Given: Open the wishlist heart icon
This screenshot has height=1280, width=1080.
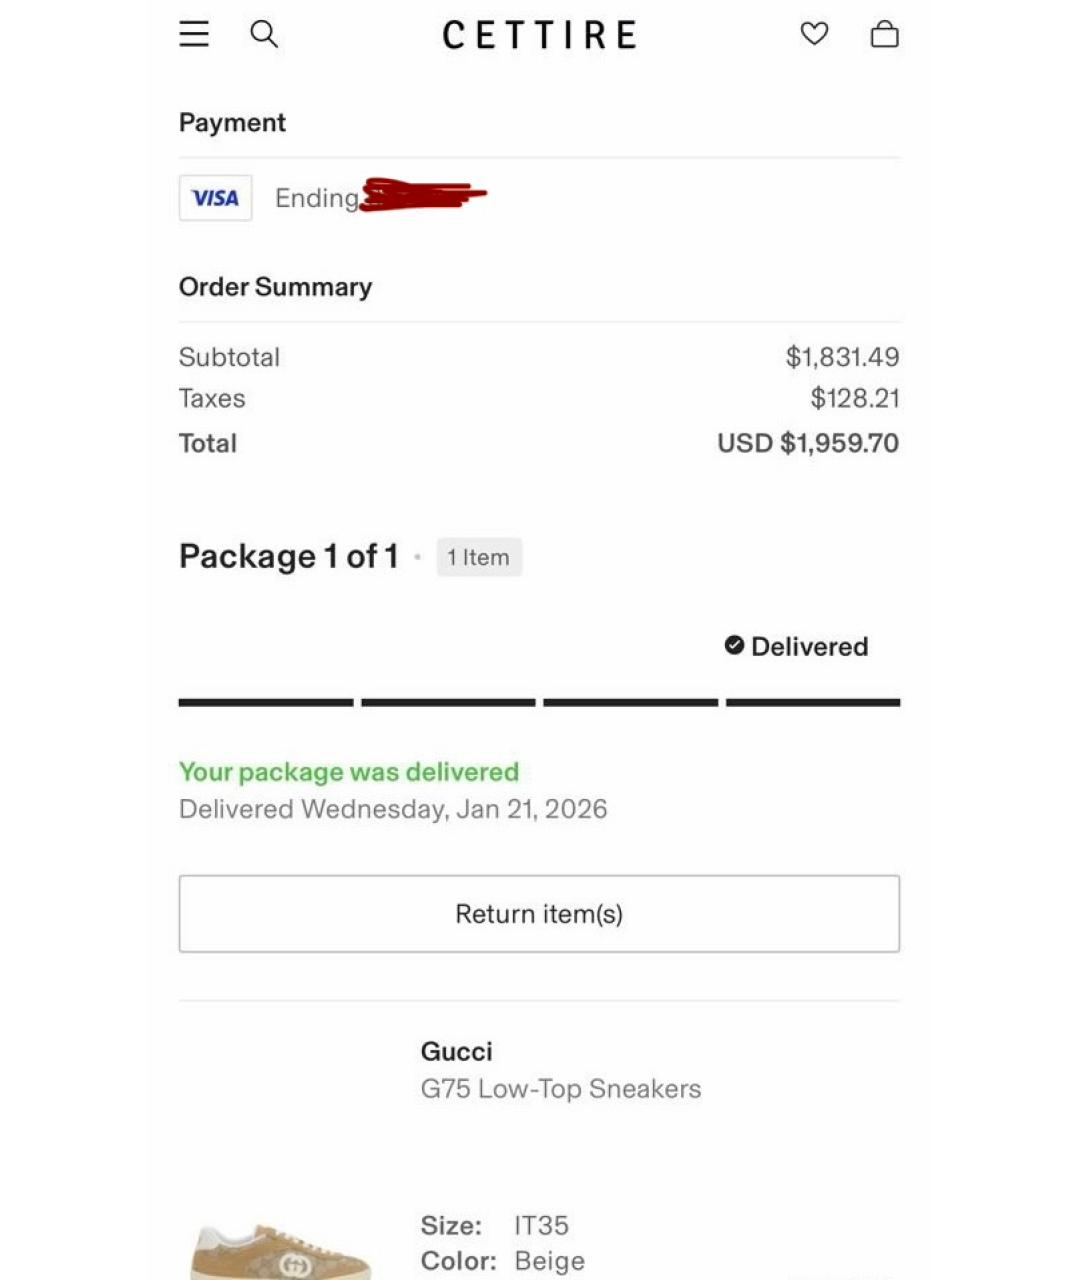Looking at the screenshot, I should tap(814, 34).
